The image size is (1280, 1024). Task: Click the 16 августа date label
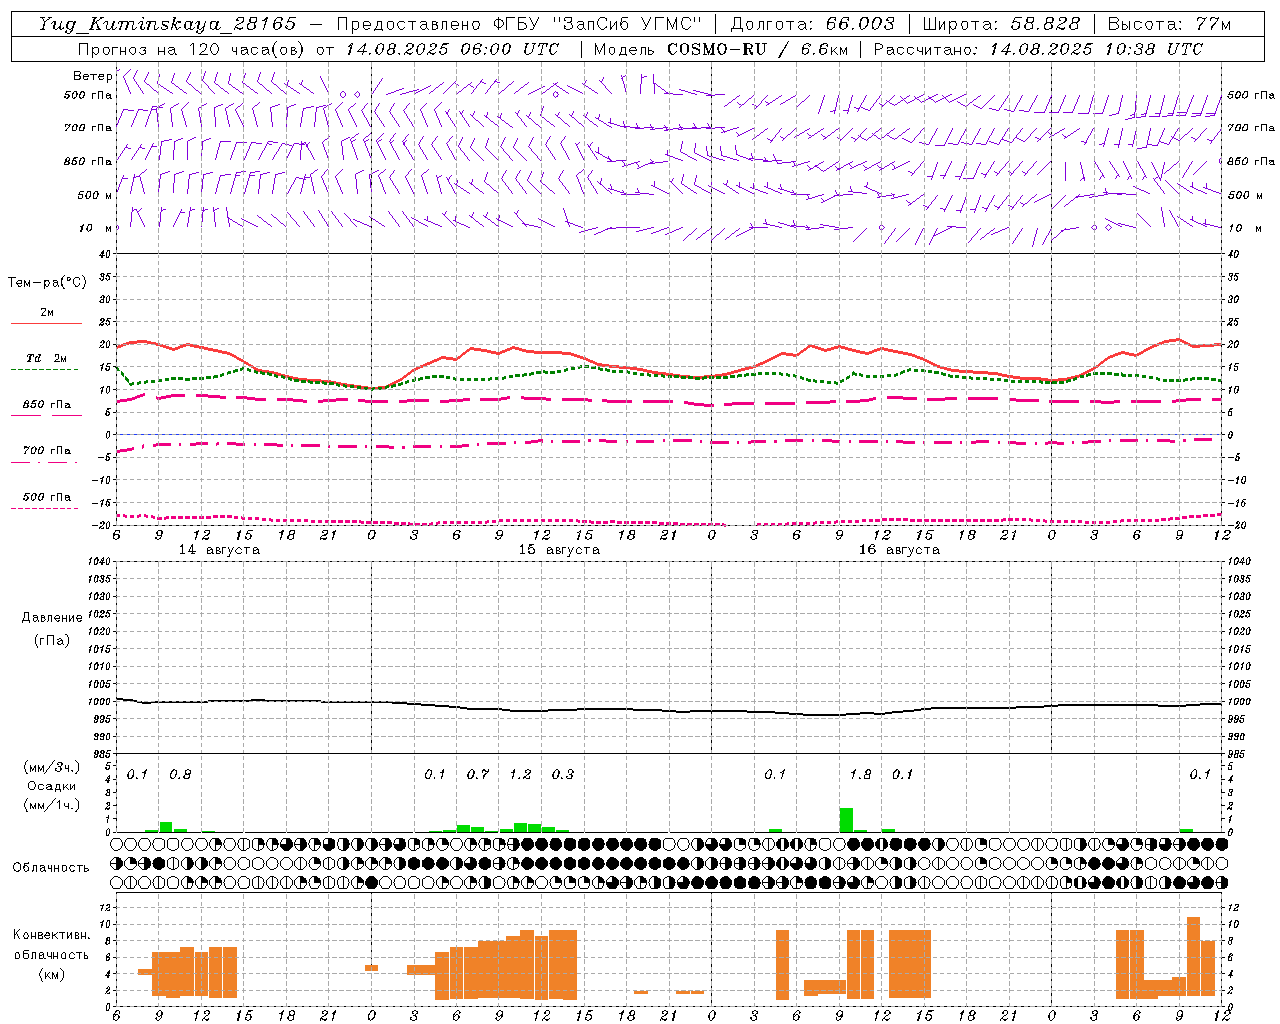tap(899, 550)
